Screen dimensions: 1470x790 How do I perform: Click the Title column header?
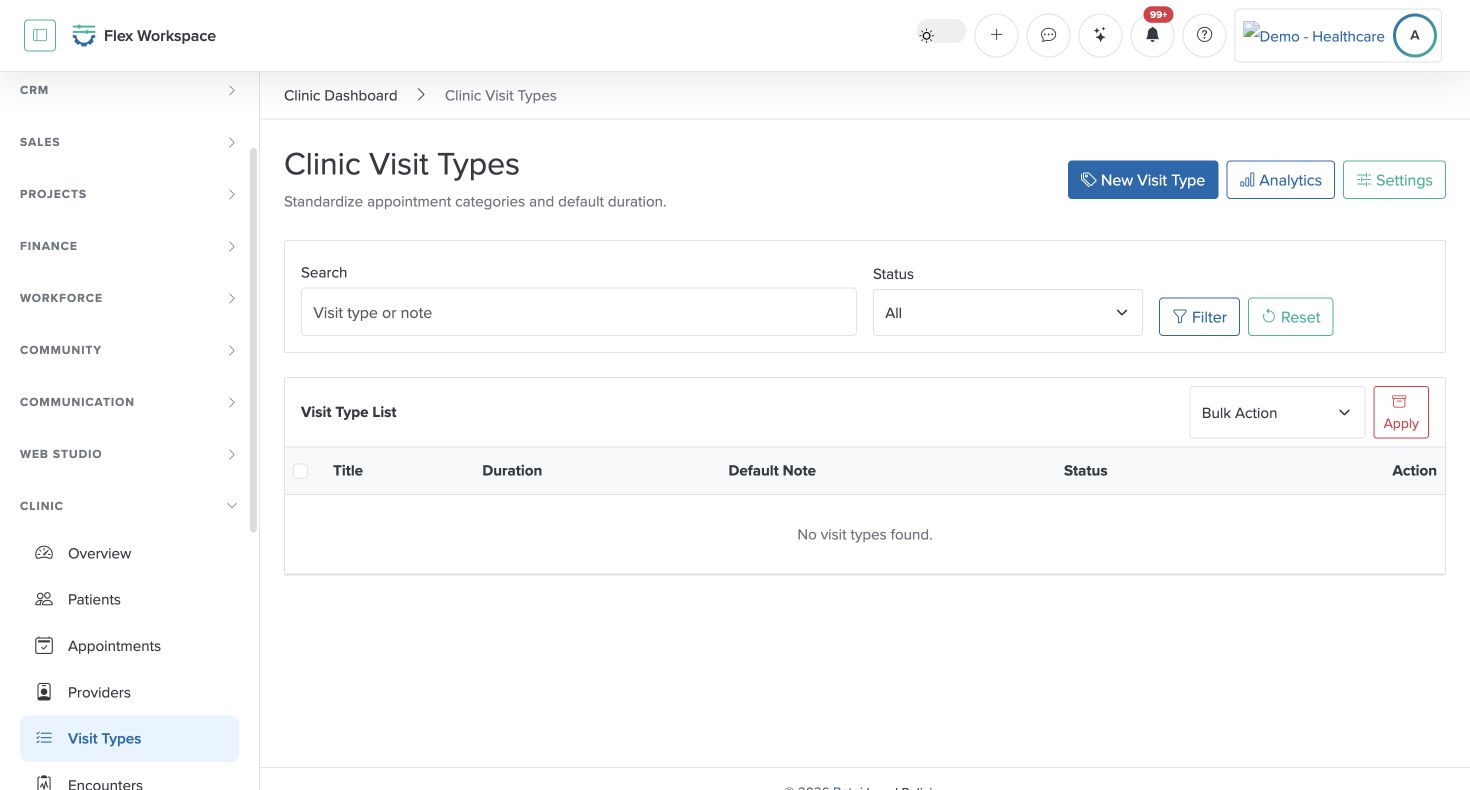tap(348, 470)
